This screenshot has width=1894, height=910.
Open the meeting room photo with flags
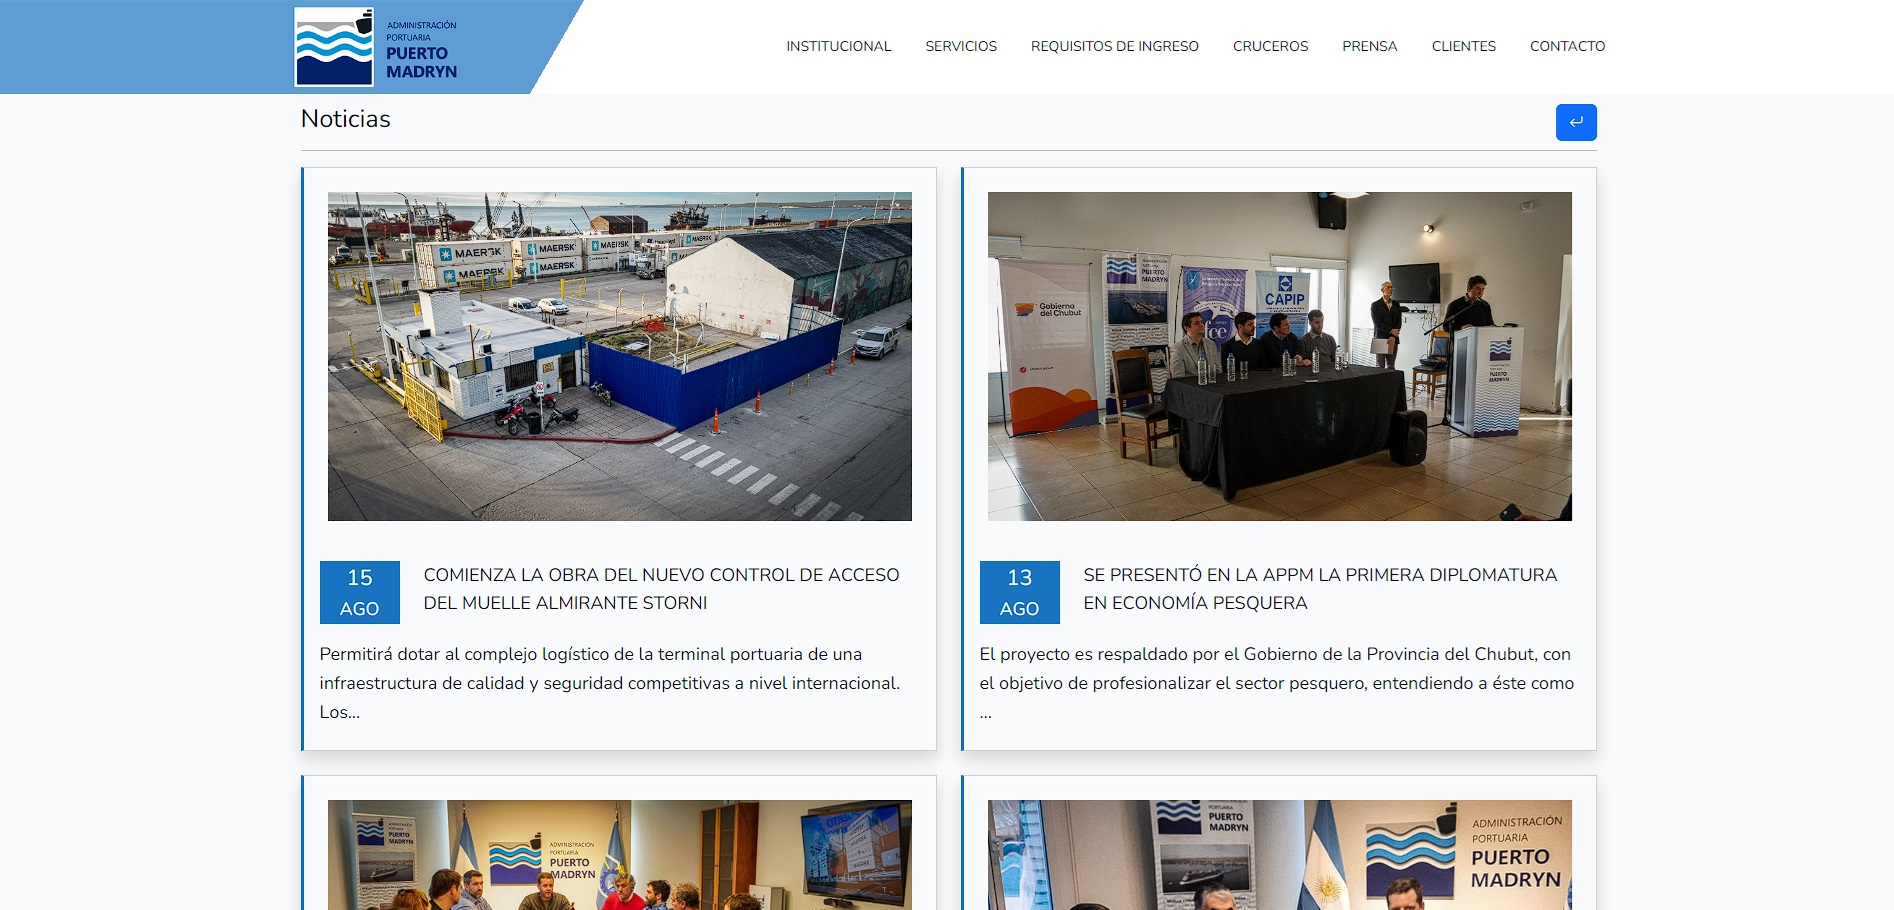620,855
